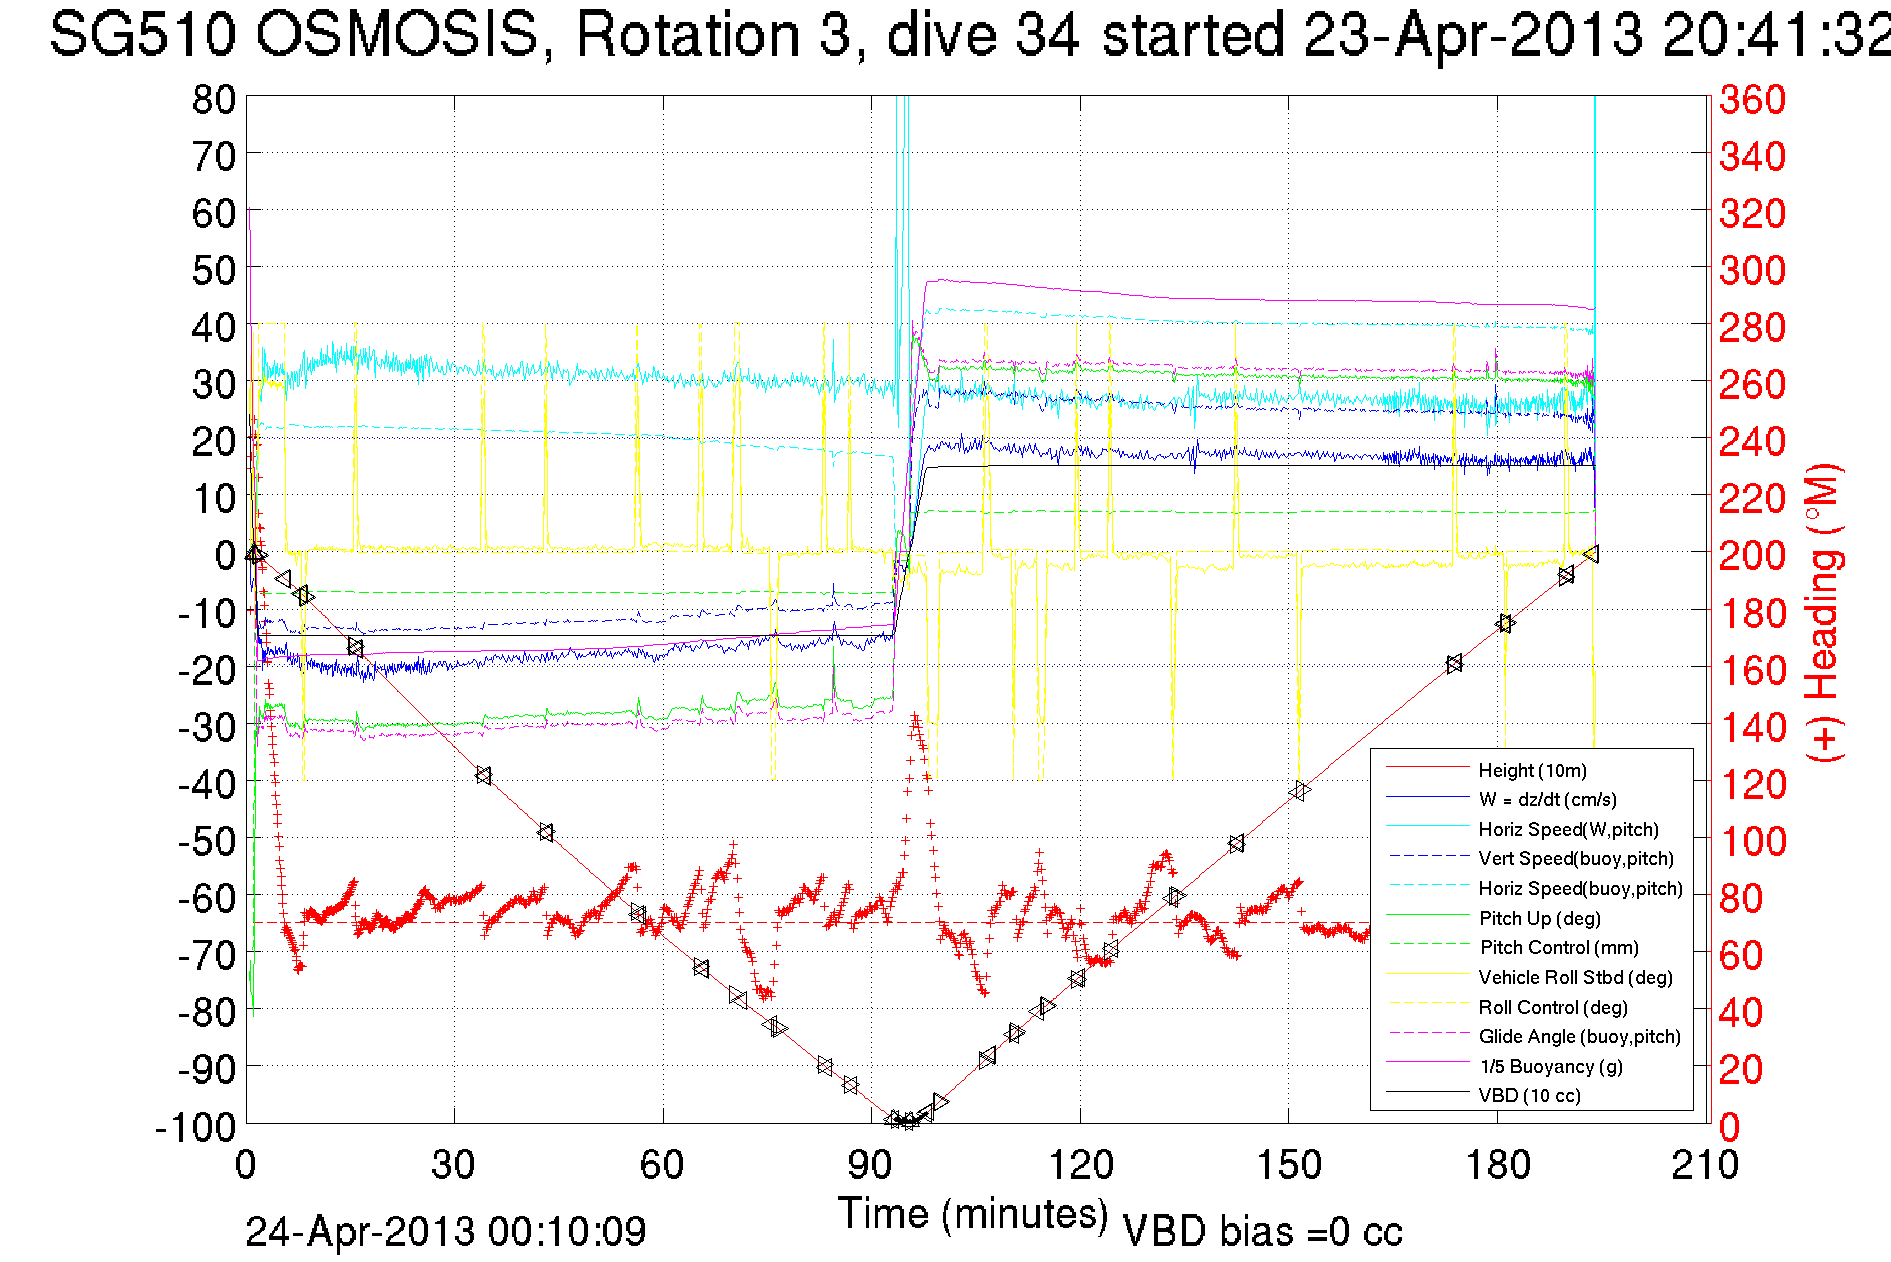Click the red '160' heading tick label
Viewport: 1891px width, 1262px height.
tap(1752, 670)
